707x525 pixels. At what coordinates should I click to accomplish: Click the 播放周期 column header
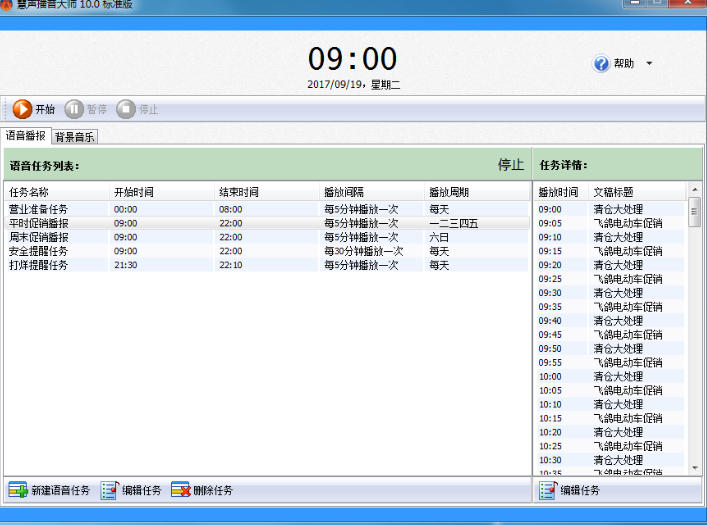click(476, 192)
